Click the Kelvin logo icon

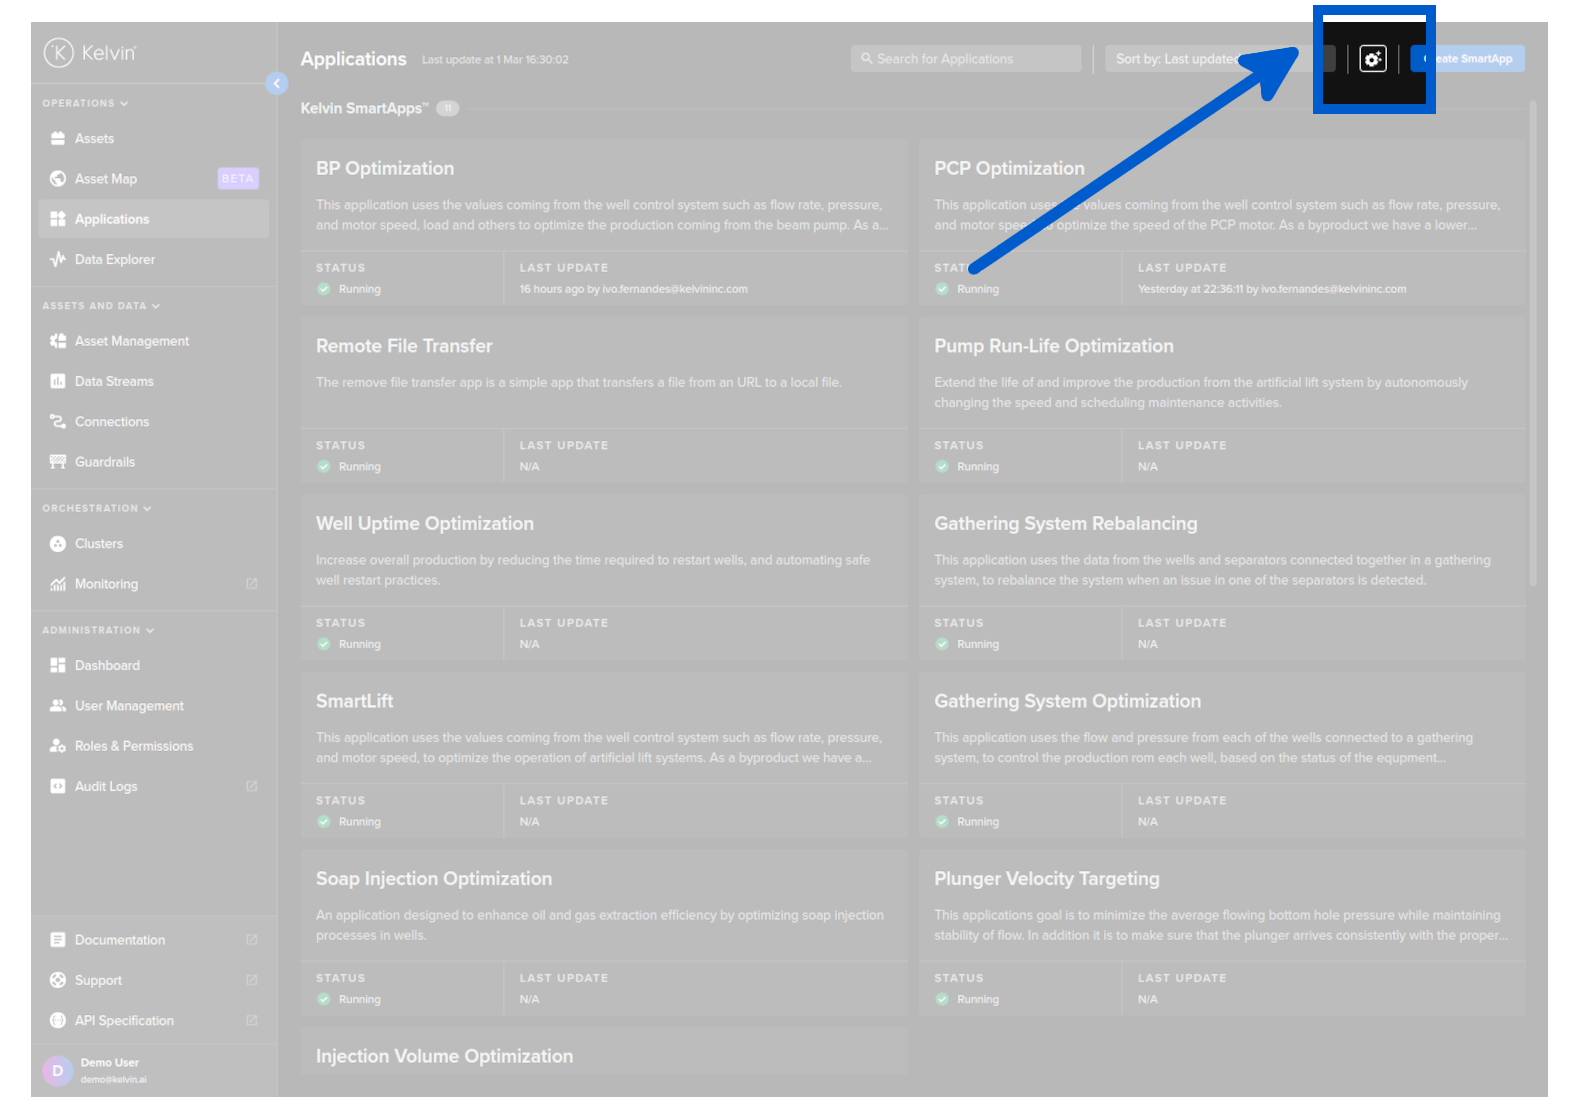[x=59, y=53]
